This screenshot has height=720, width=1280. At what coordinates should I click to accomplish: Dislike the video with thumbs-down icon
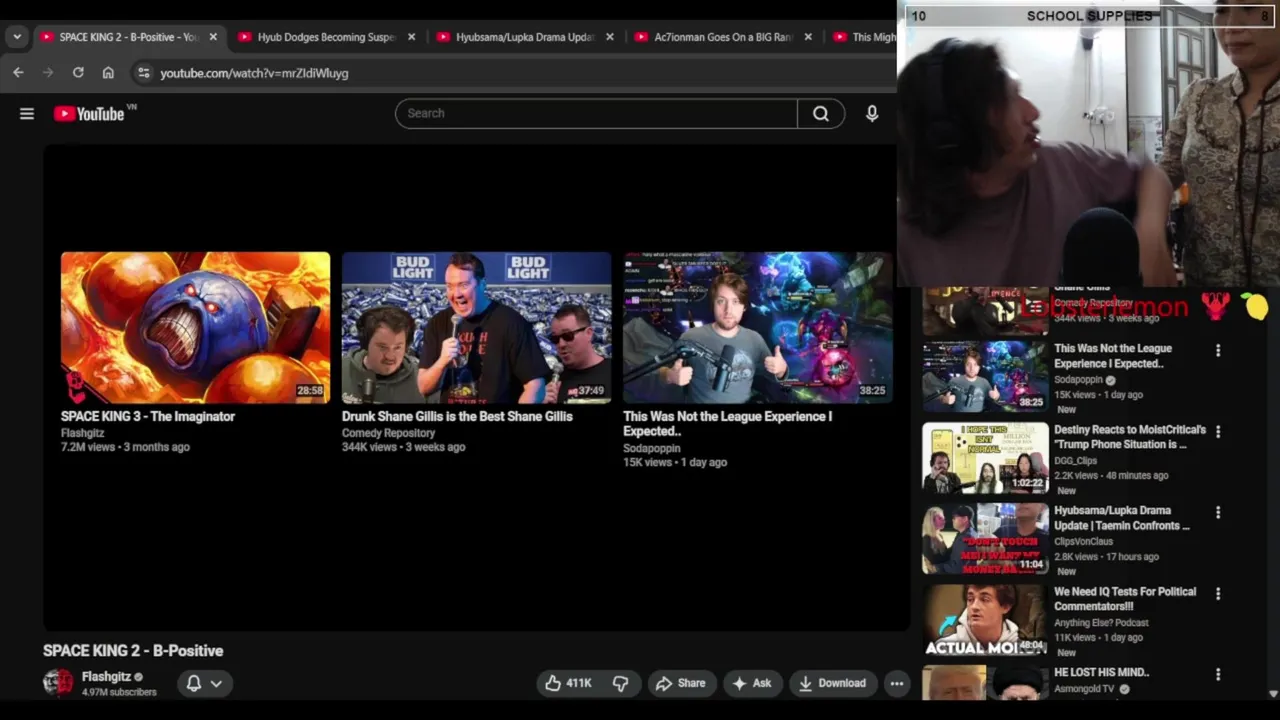pos(621,683)
